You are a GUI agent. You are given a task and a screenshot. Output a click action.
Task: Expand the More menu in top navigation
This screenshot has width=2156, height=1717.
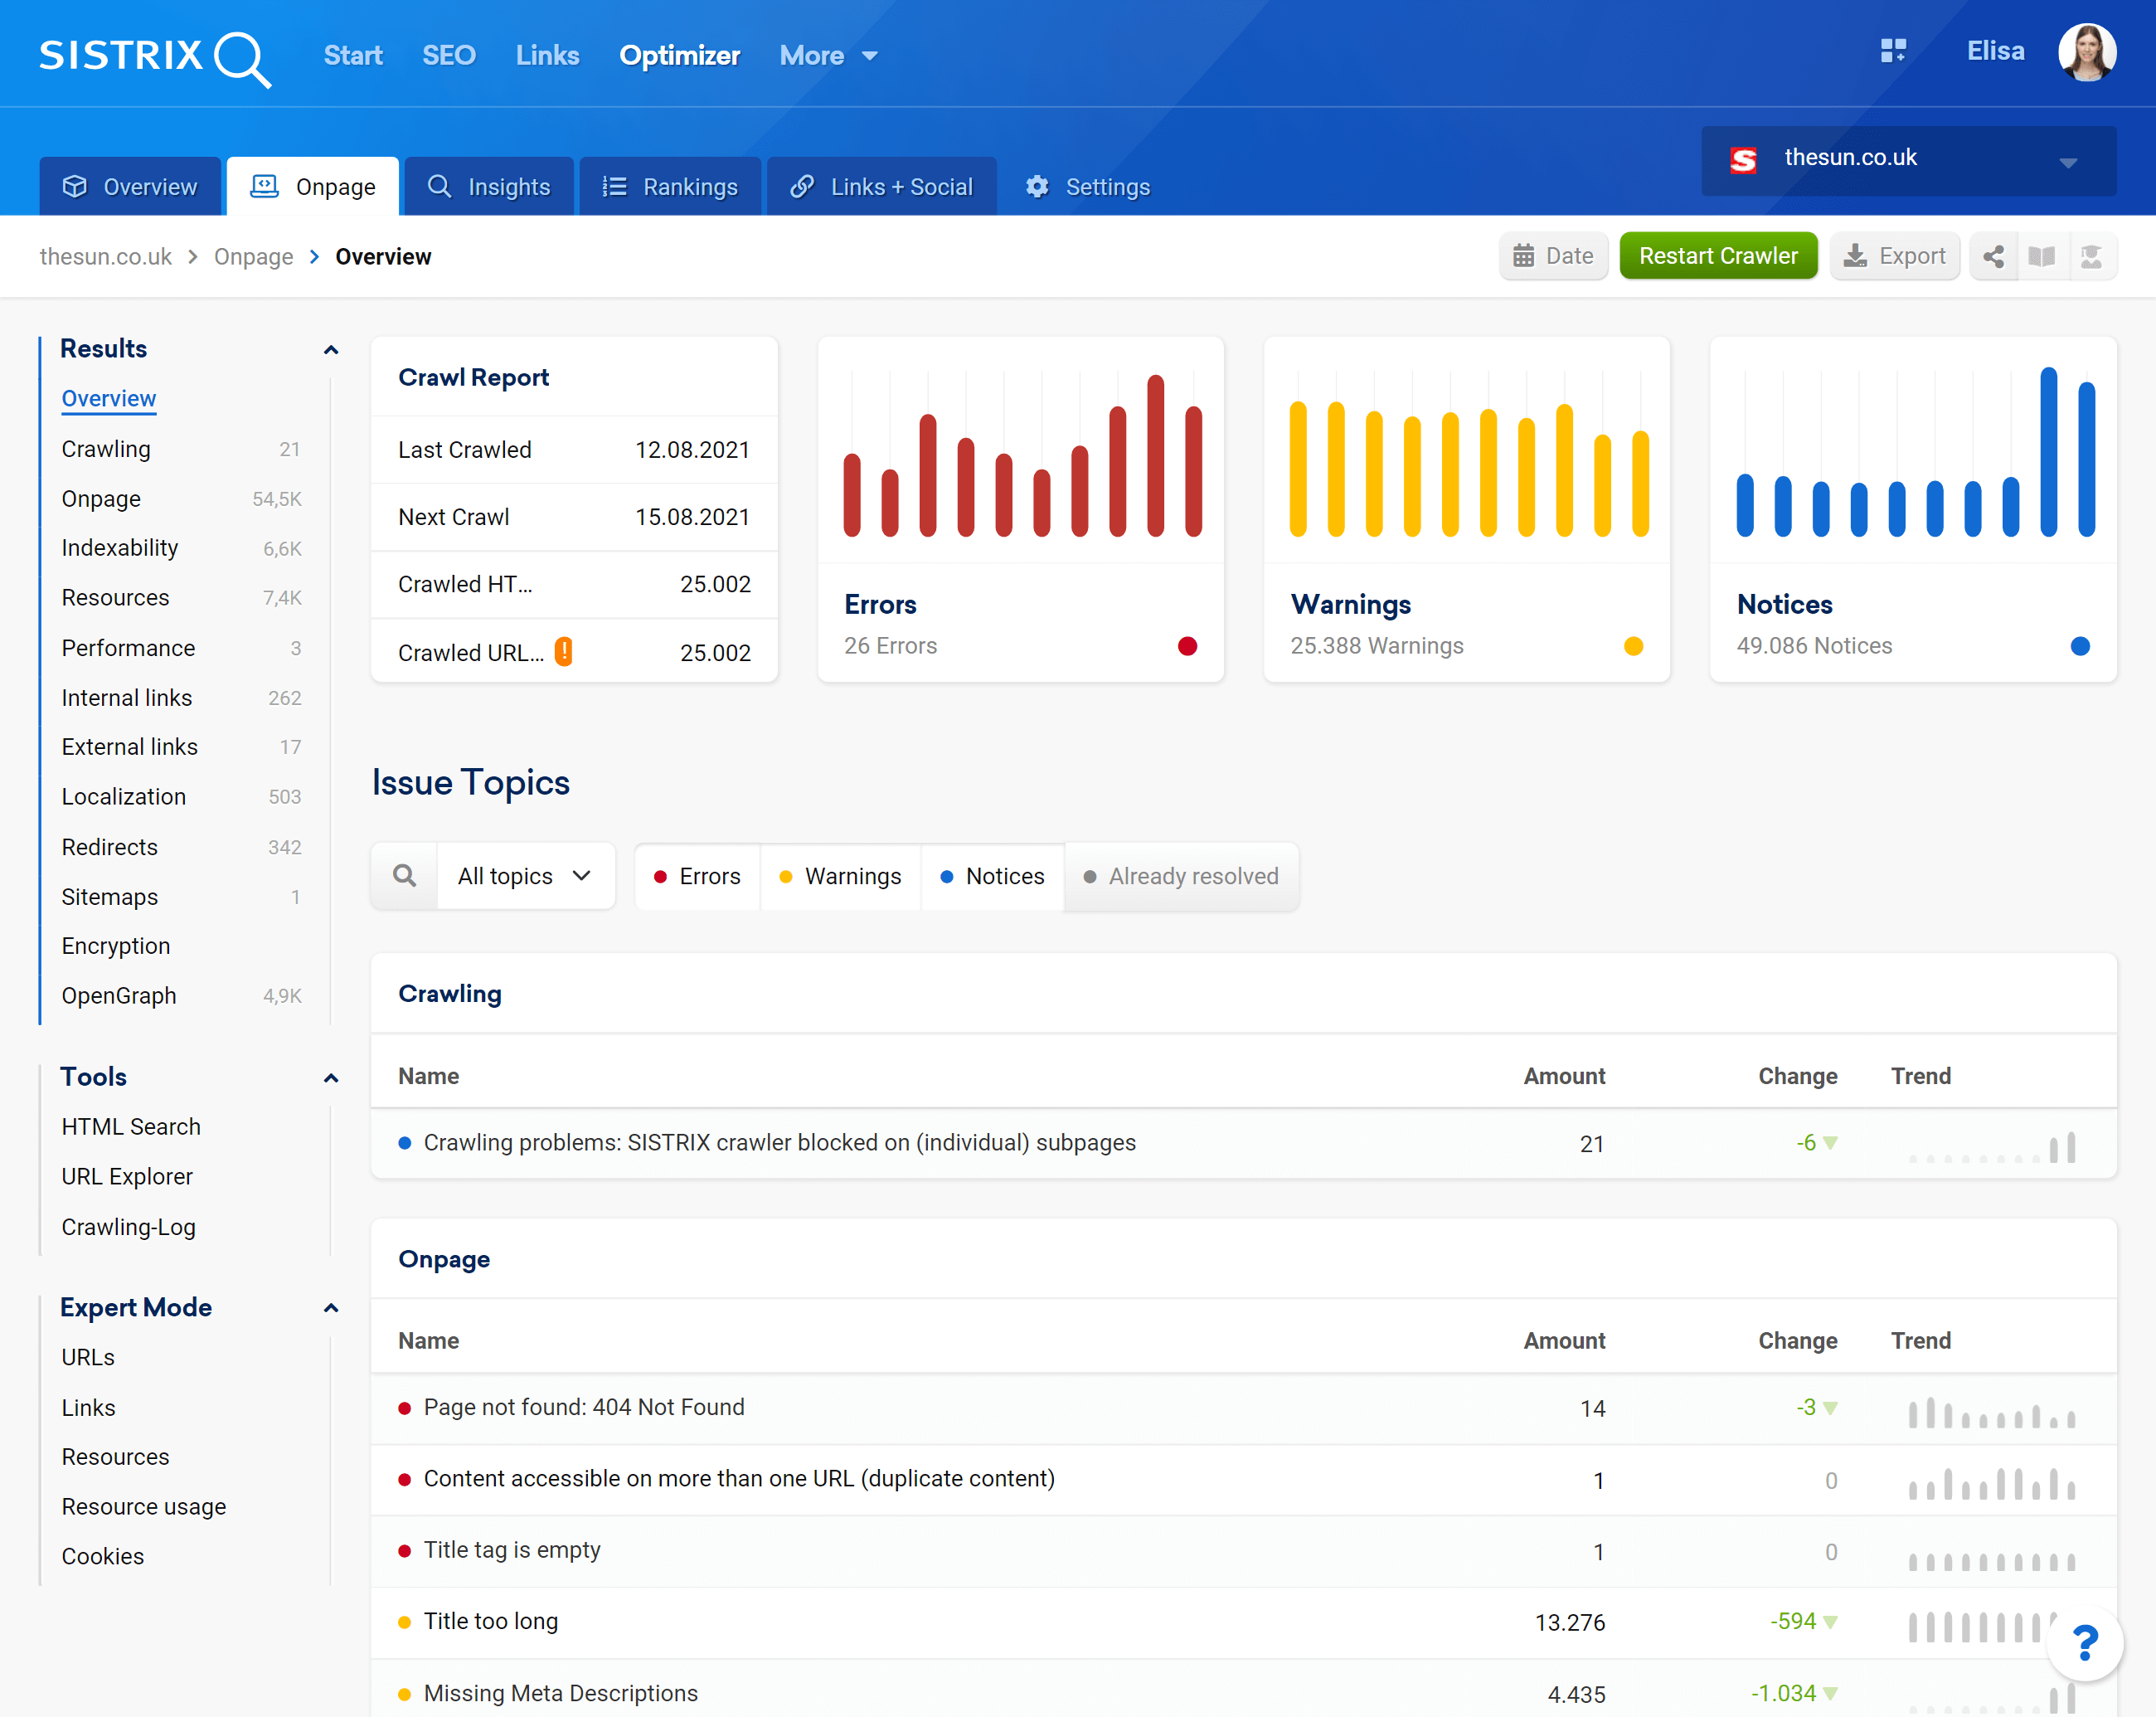[828, 56]
